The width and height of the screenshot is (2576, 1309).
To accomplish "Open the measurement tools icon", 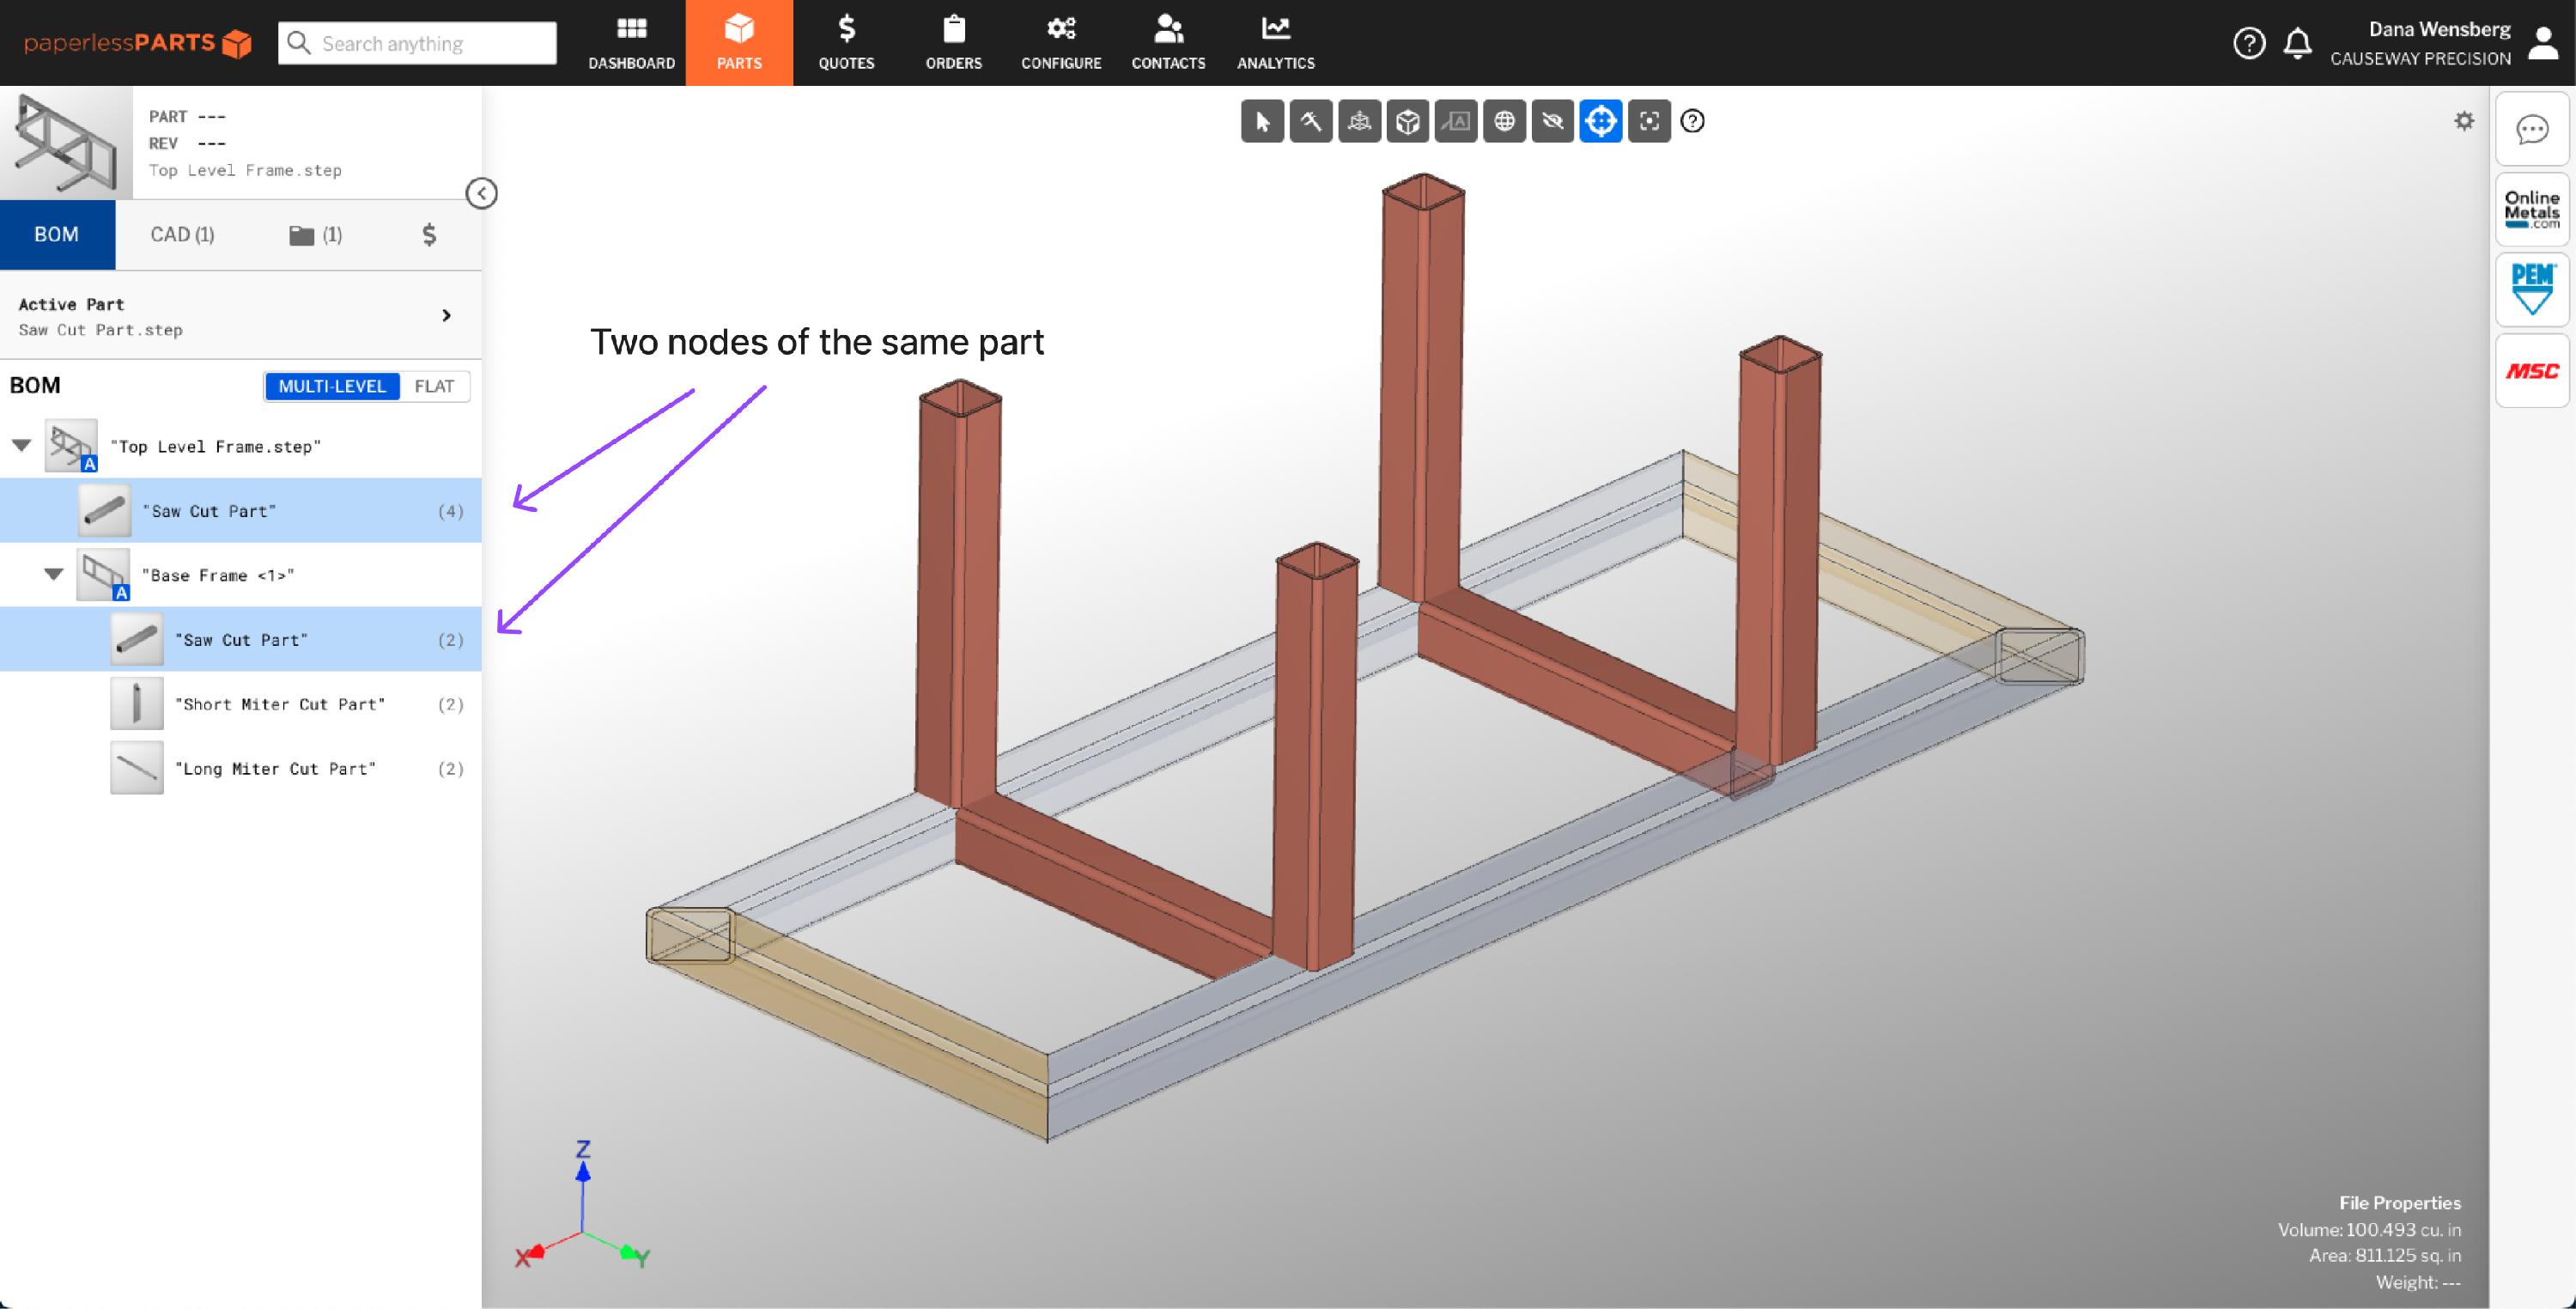I will tap(1311, 121).
